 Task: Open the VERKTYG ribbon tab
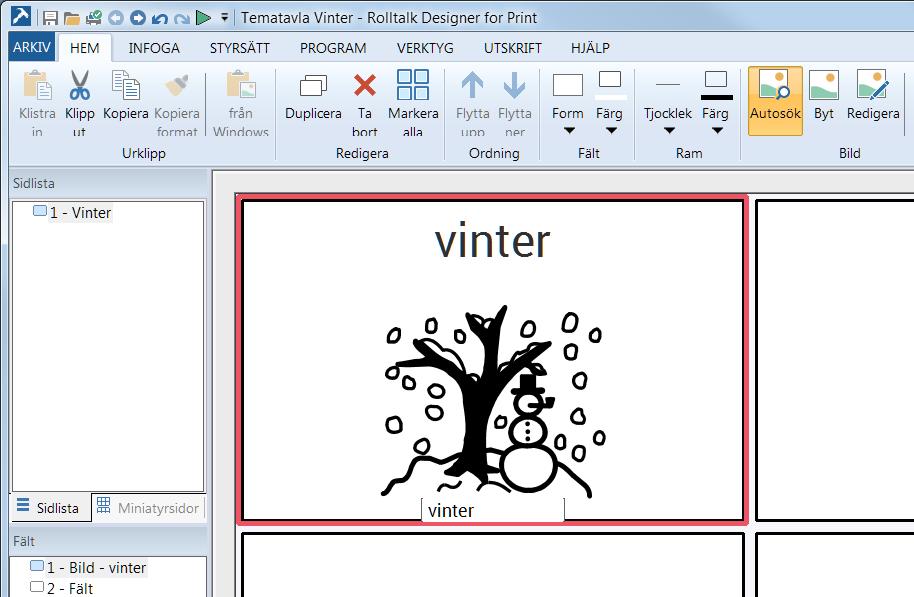tap(425, 48)
